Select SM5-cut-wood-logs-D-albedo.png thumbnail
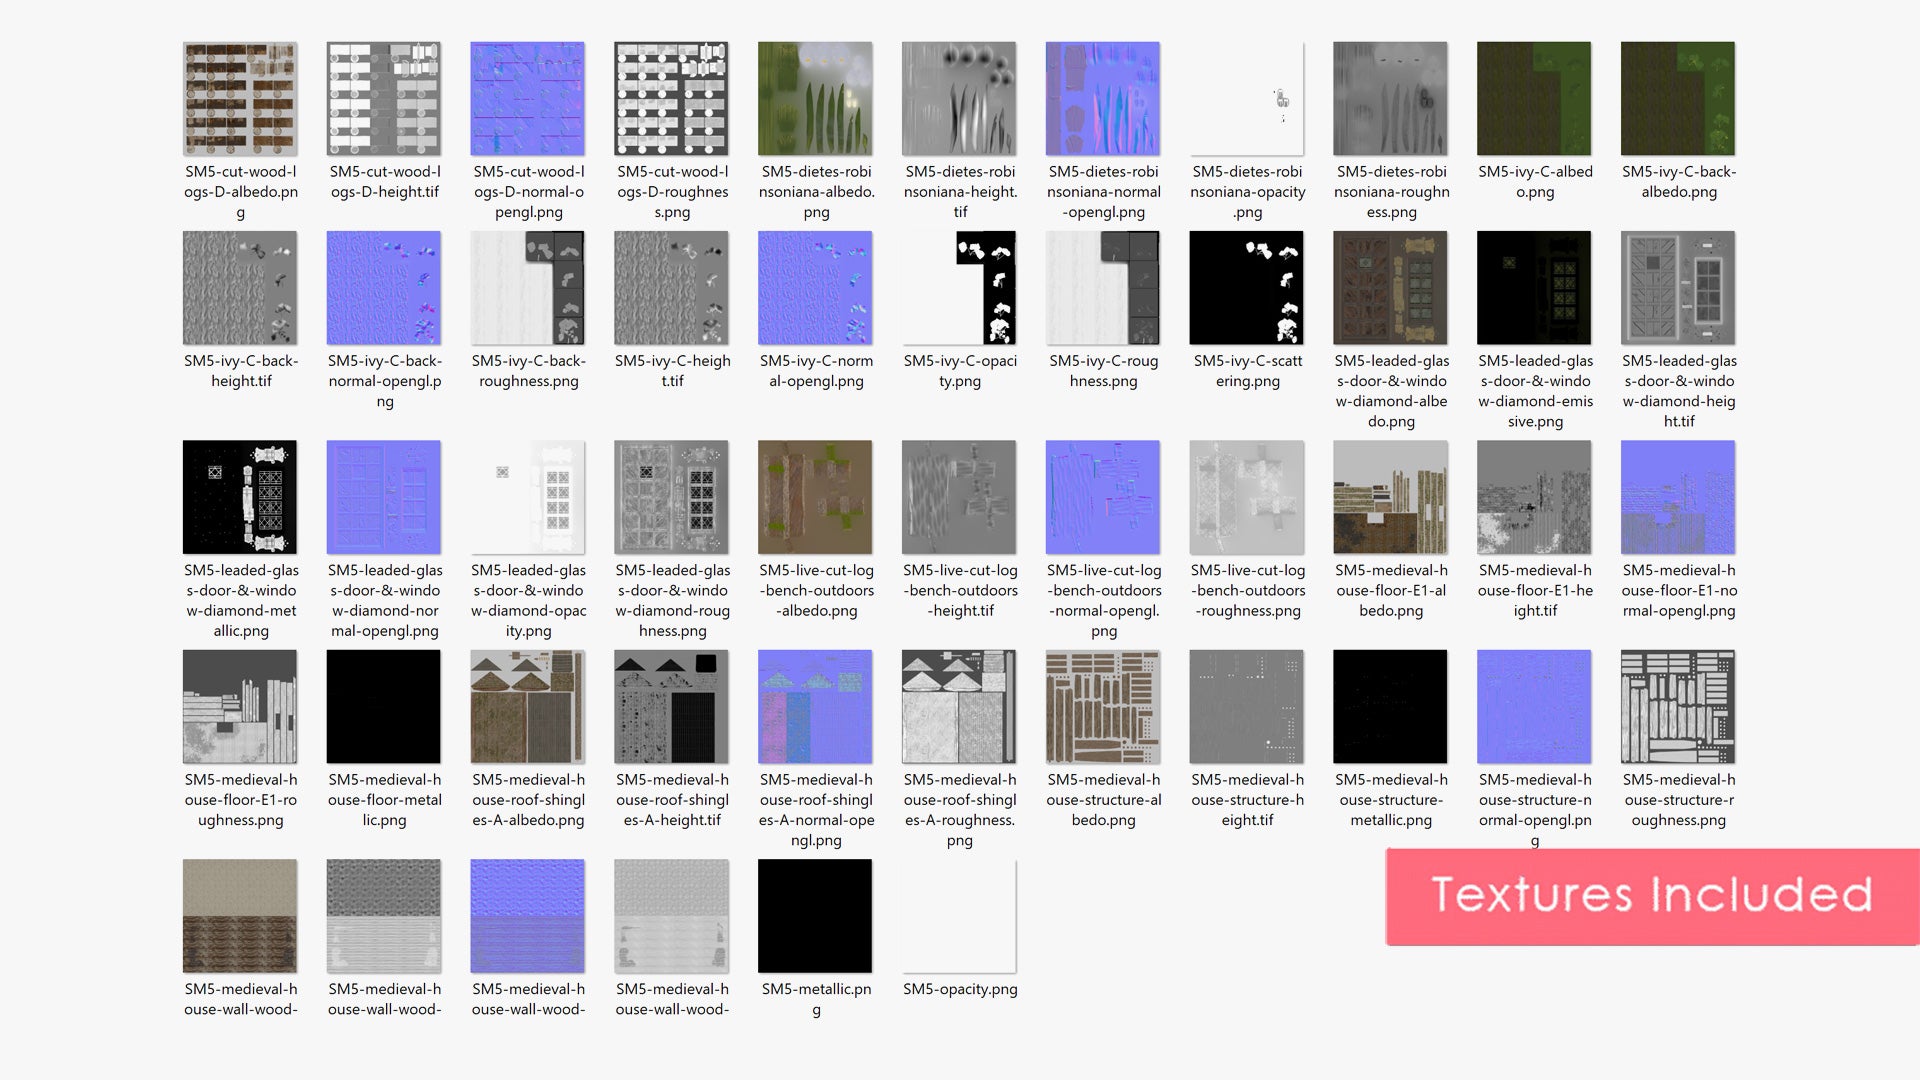The height and width of the screenshot is (1080, 1920). coord(240,98)
